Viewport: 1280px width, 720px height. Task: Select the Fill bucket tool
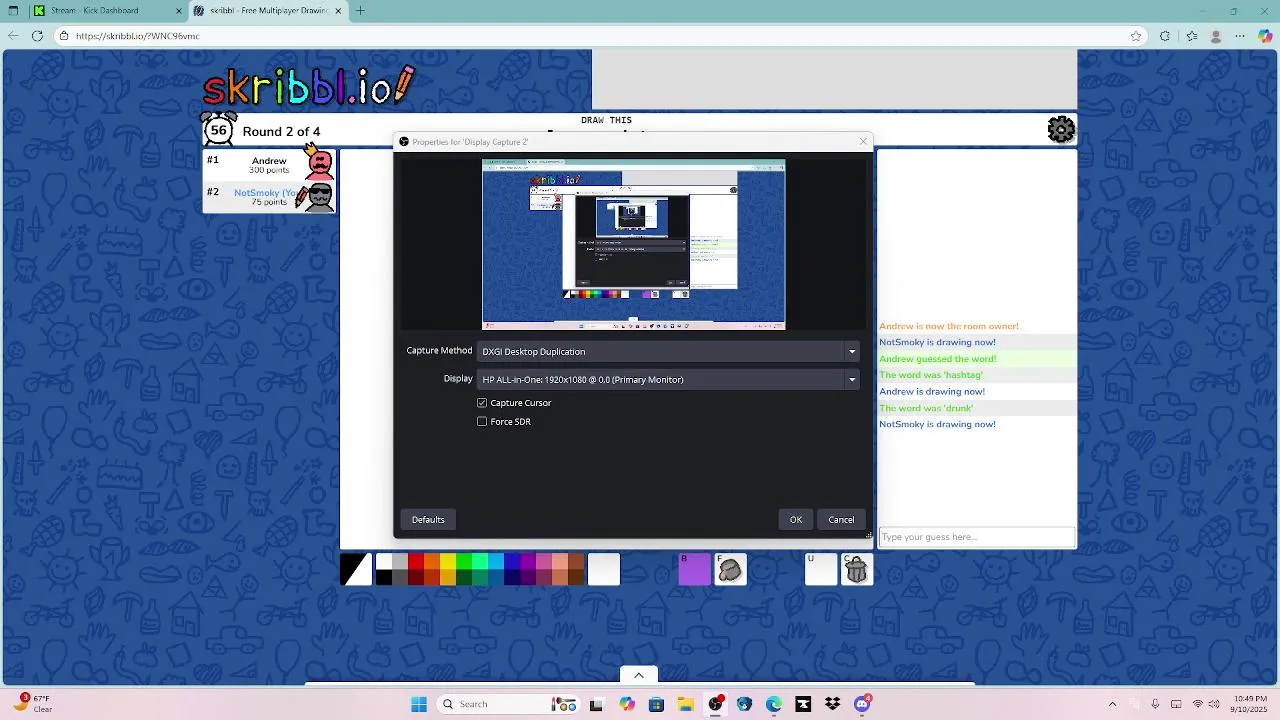point(730,570)
